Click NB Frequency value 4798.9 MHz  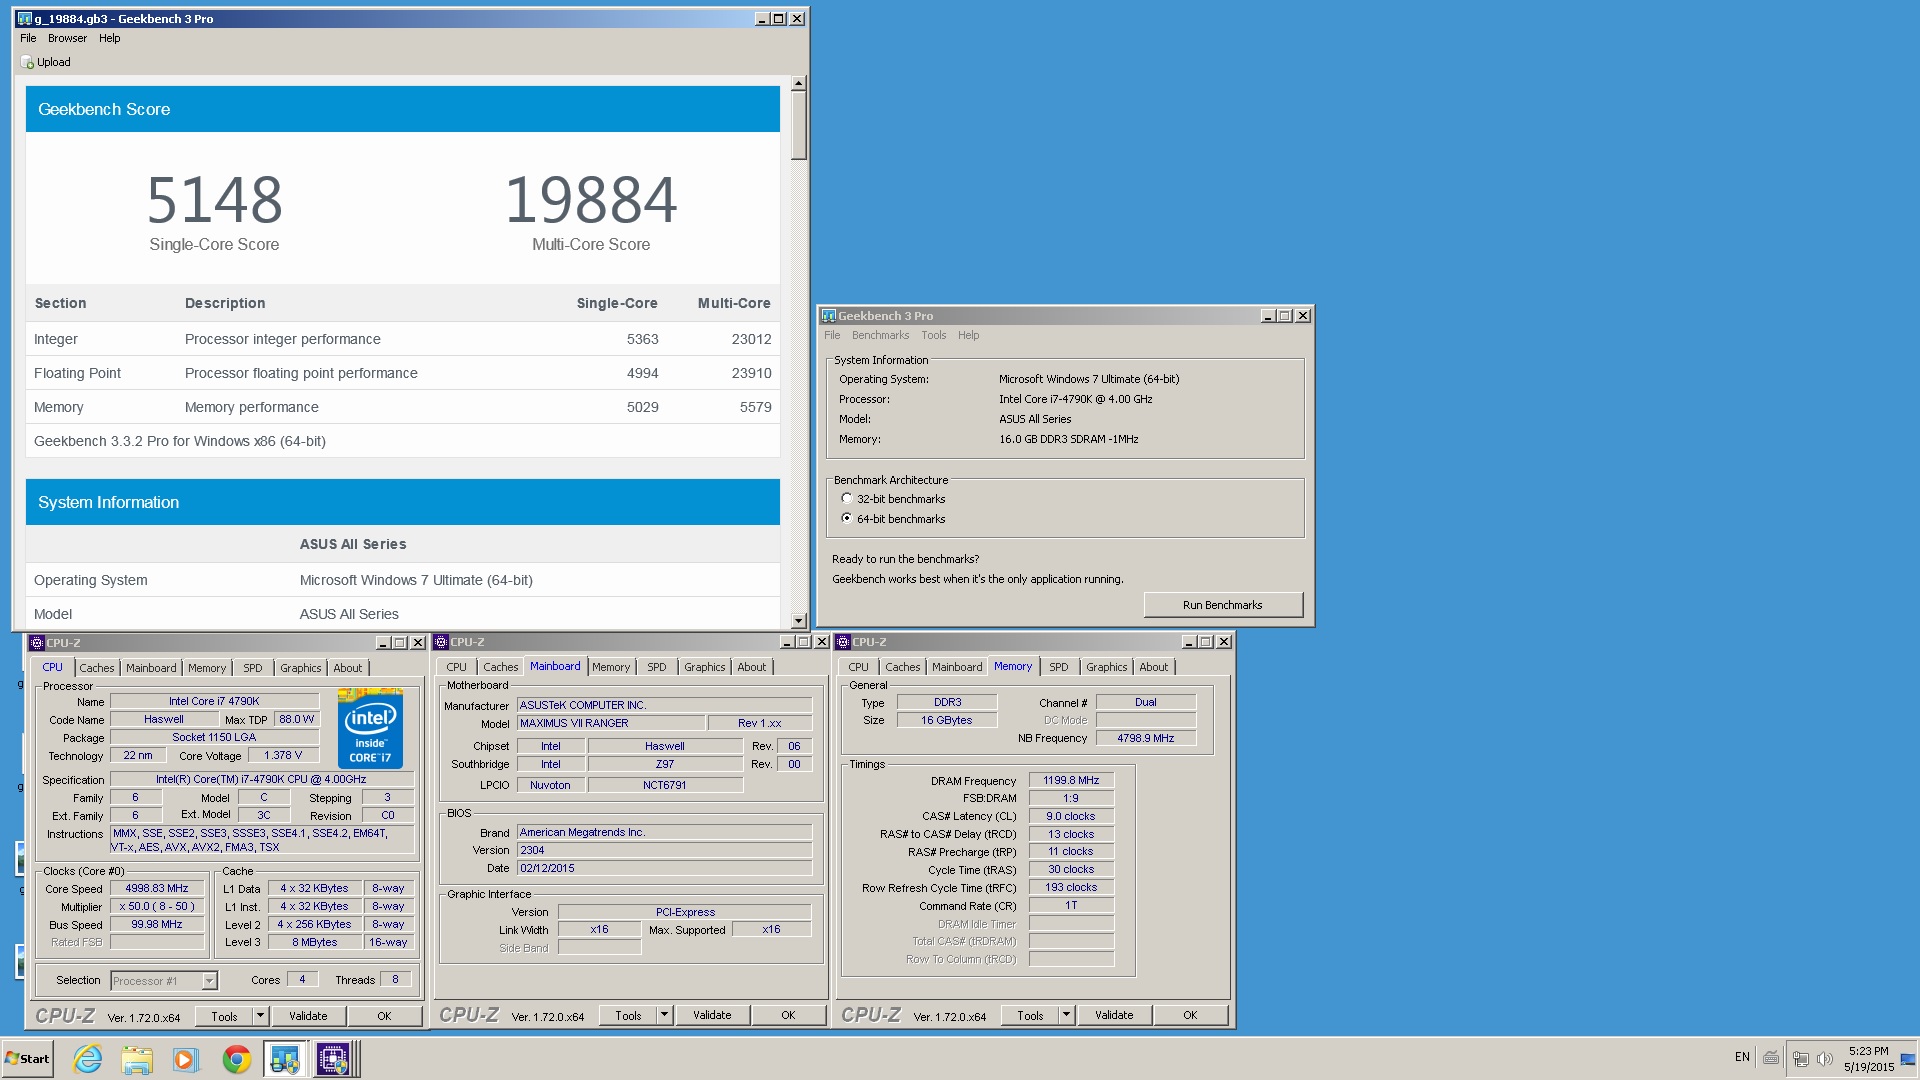pos(1146,738)
